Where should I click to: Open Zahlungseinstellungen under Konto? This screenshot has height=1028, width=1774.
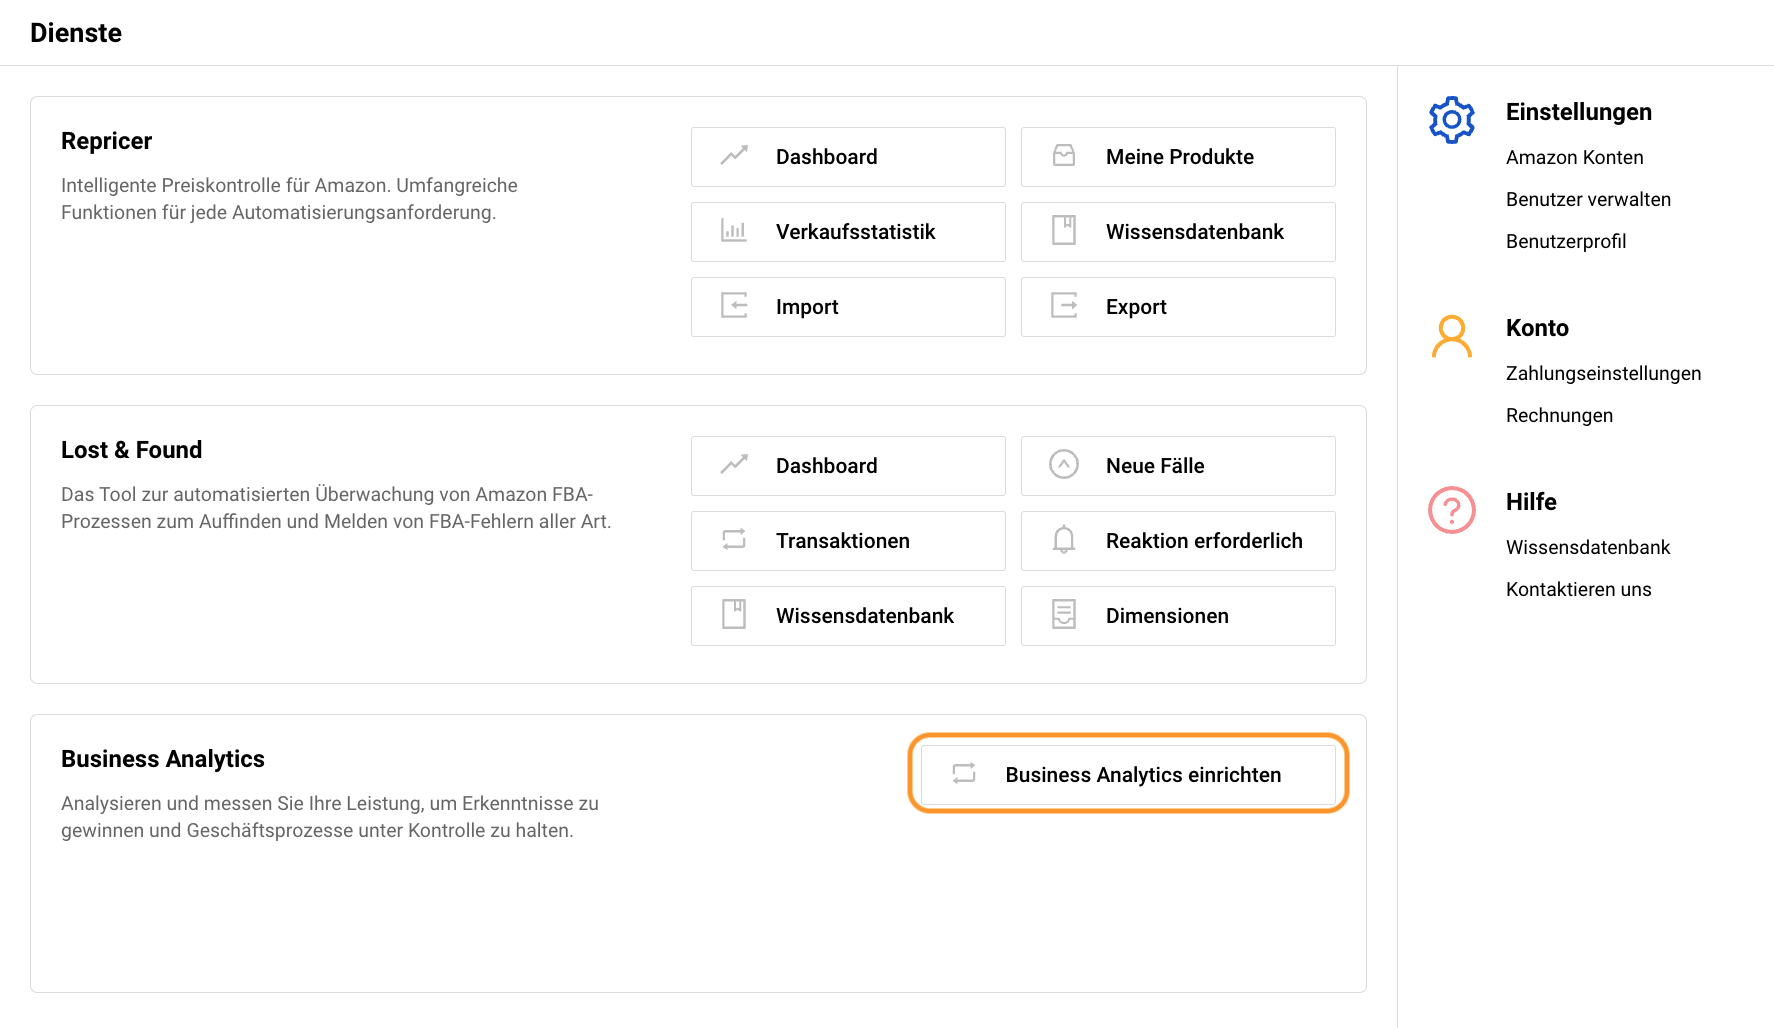coord(1603,373)
